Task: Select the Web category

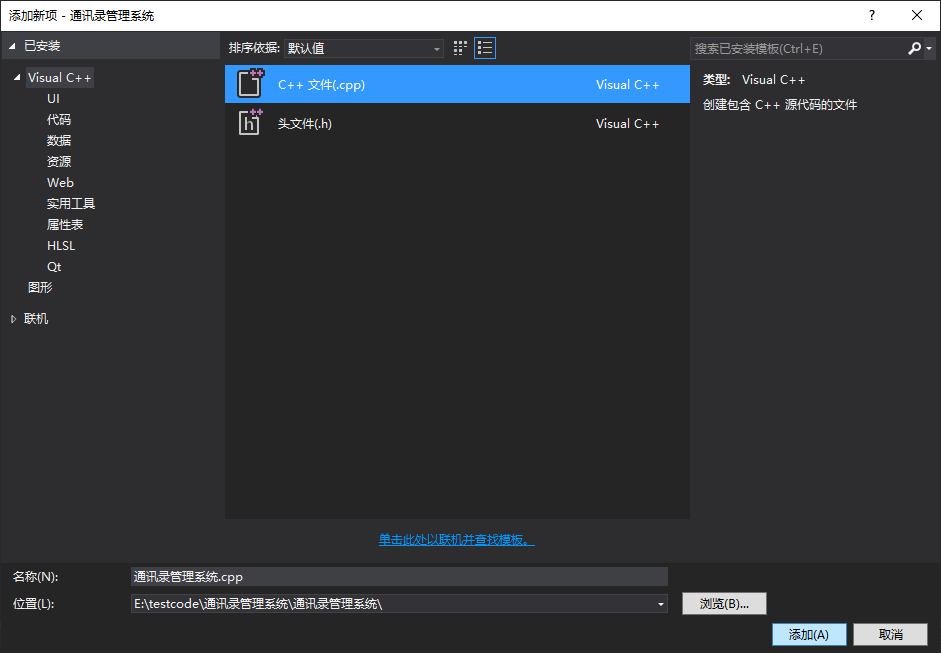Action: click(x=60, y=182)
